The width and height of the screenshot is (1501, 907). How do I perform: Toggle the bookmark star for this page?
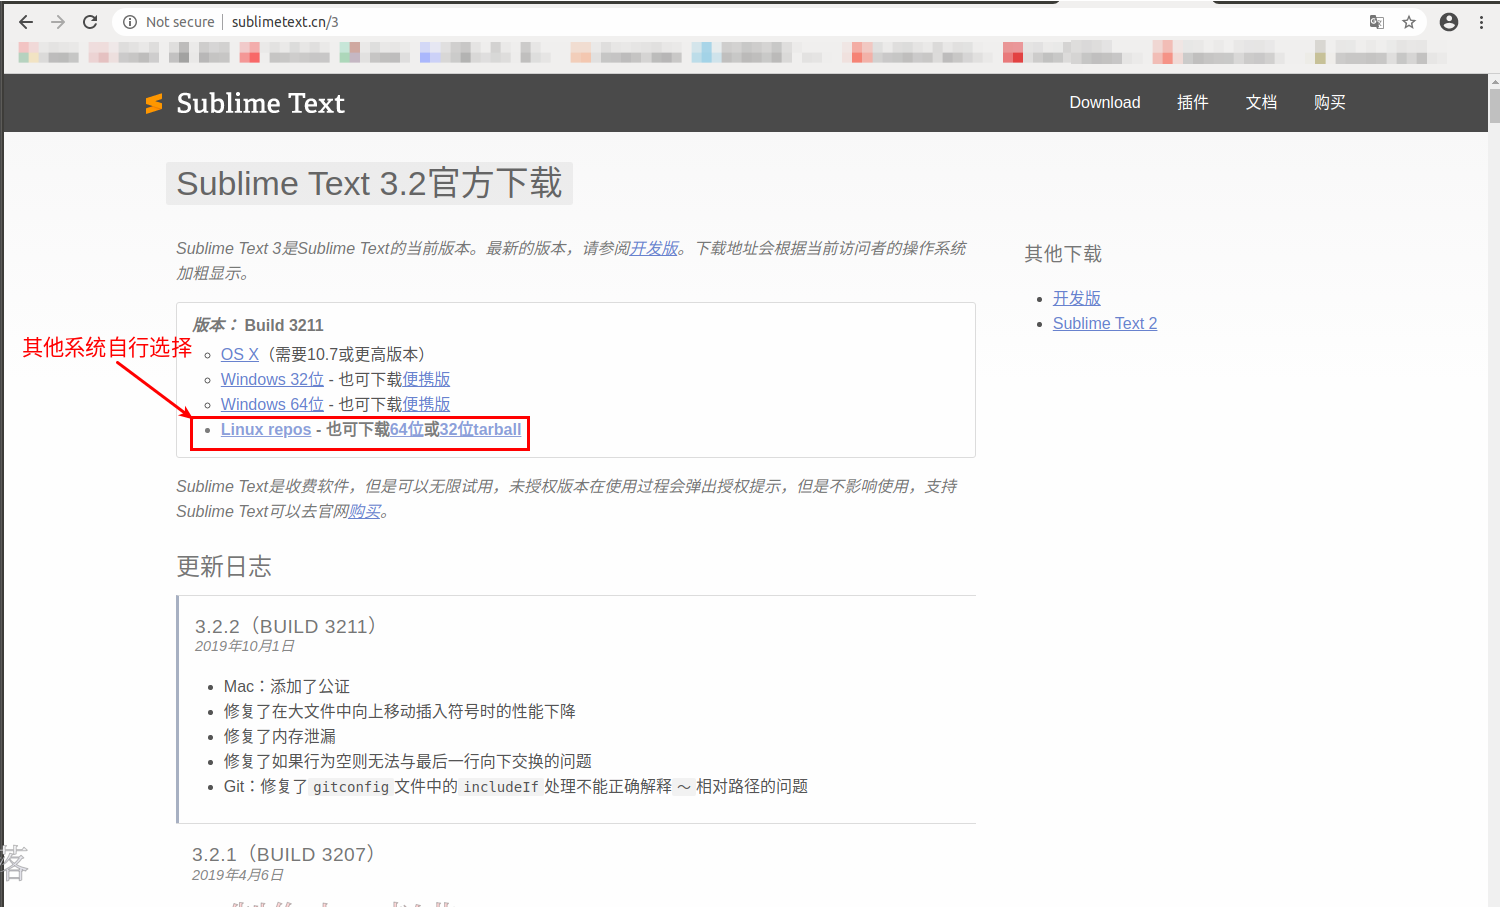1410,21
